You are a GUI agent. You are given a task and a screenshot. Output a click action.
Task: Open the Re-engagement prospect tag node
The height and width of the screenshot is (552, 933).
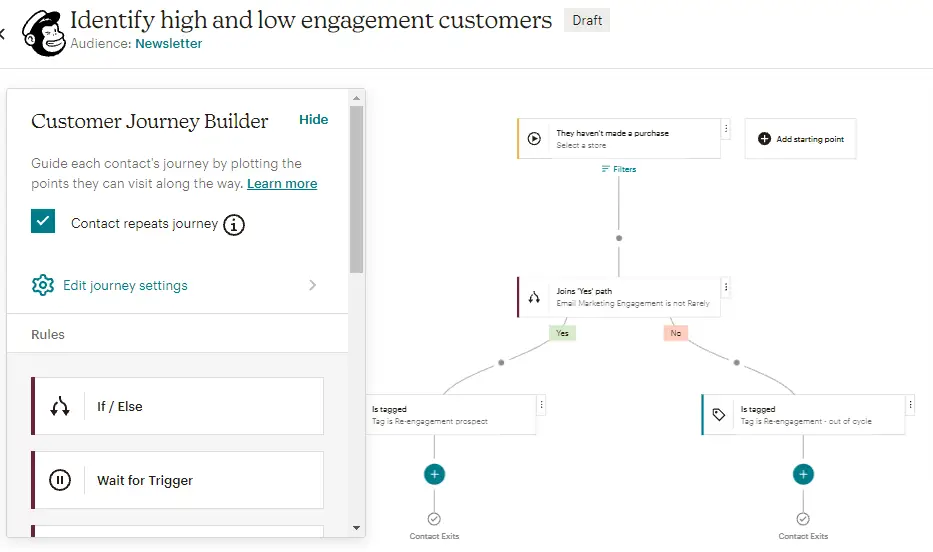pyautogui.click(x=450, y=415)
